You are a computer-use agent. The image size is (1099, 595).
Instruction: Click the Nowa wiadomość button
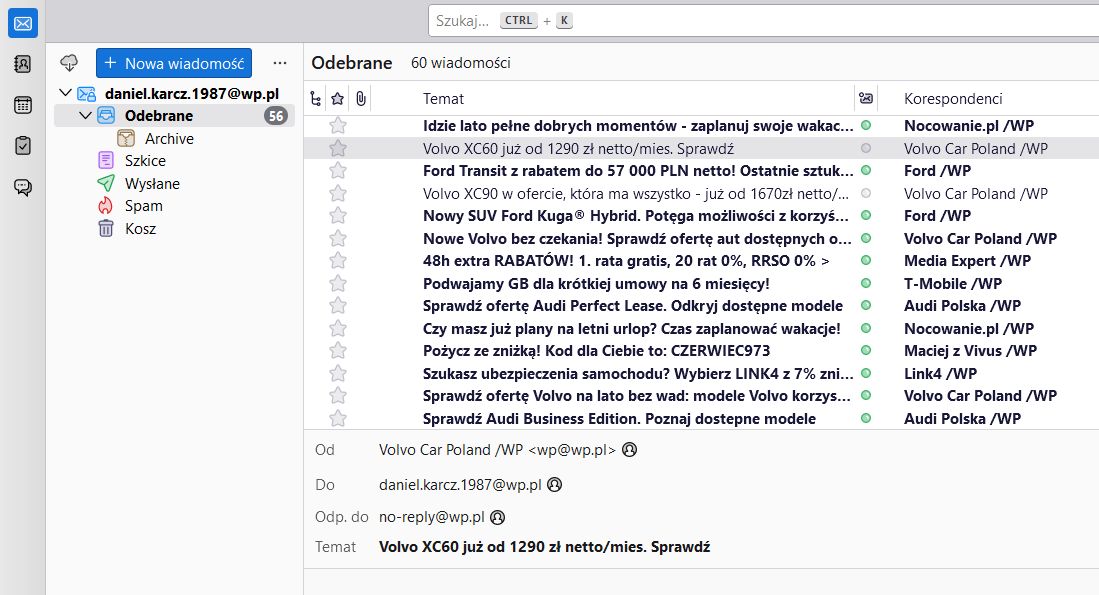coord(174,63)
